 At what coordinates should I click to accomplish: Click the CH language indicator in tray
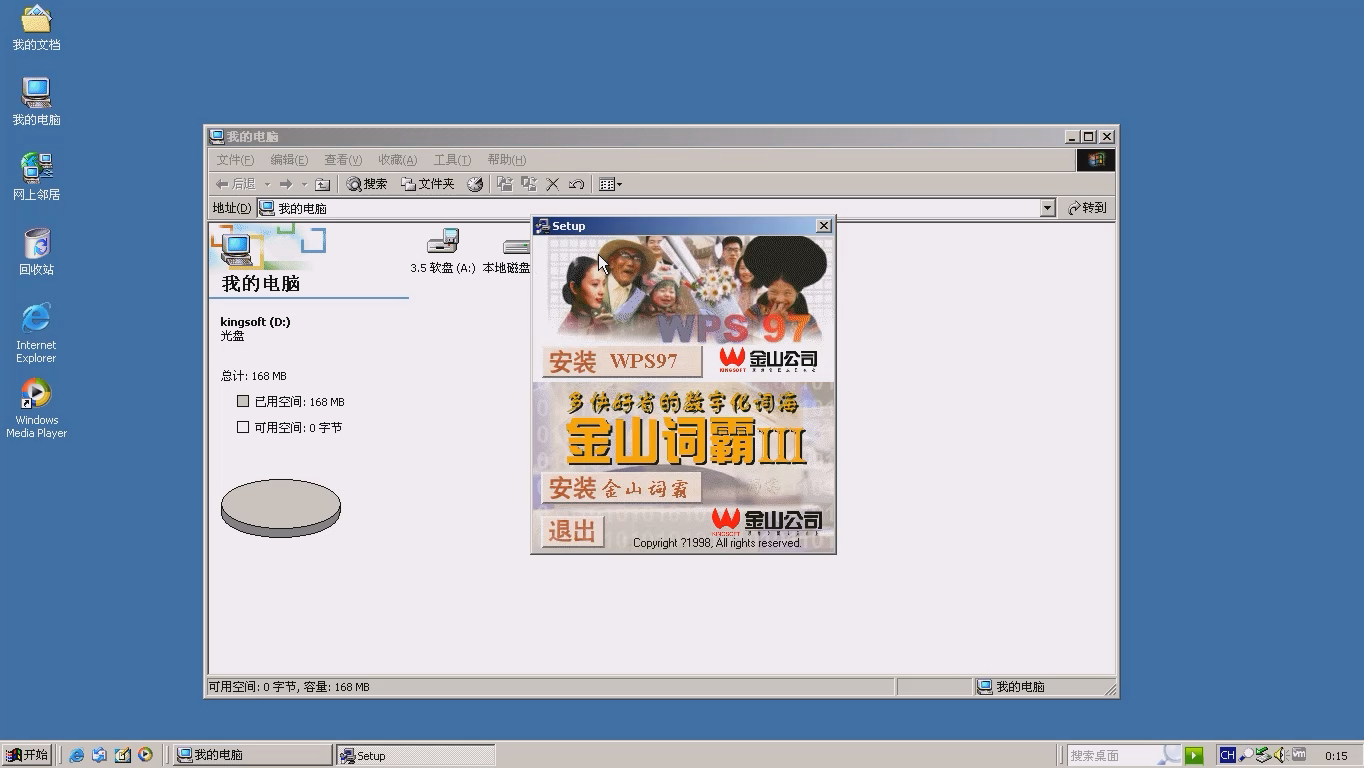click(1227, 755)
